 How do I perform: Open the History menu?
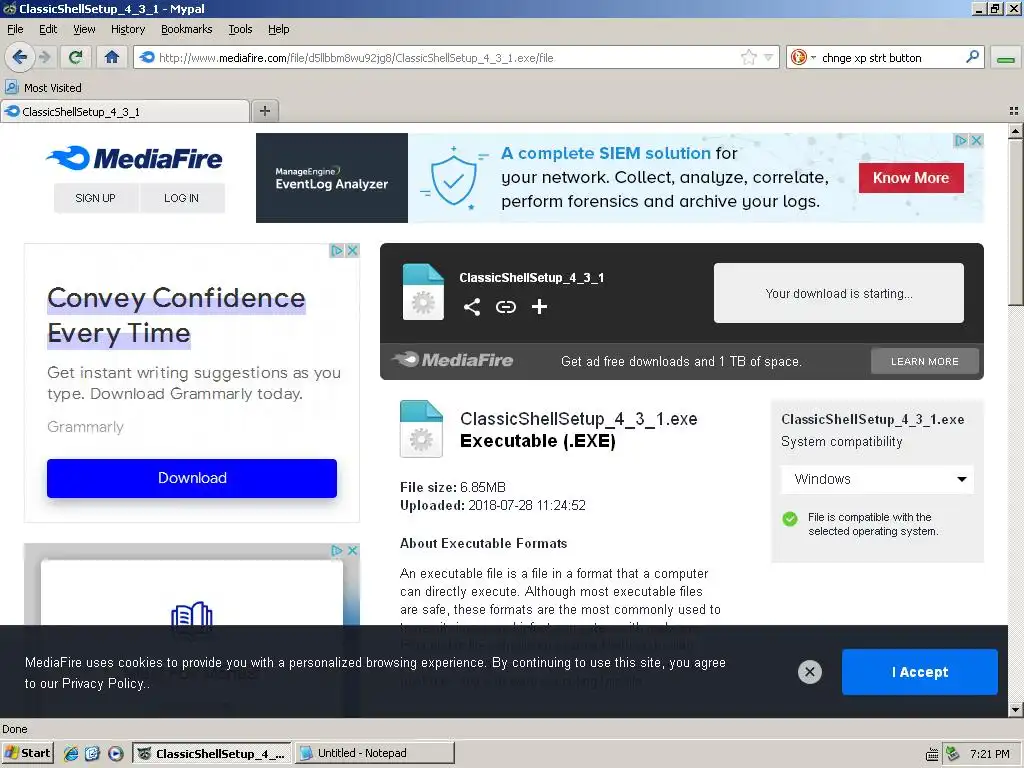coord(128,29)
